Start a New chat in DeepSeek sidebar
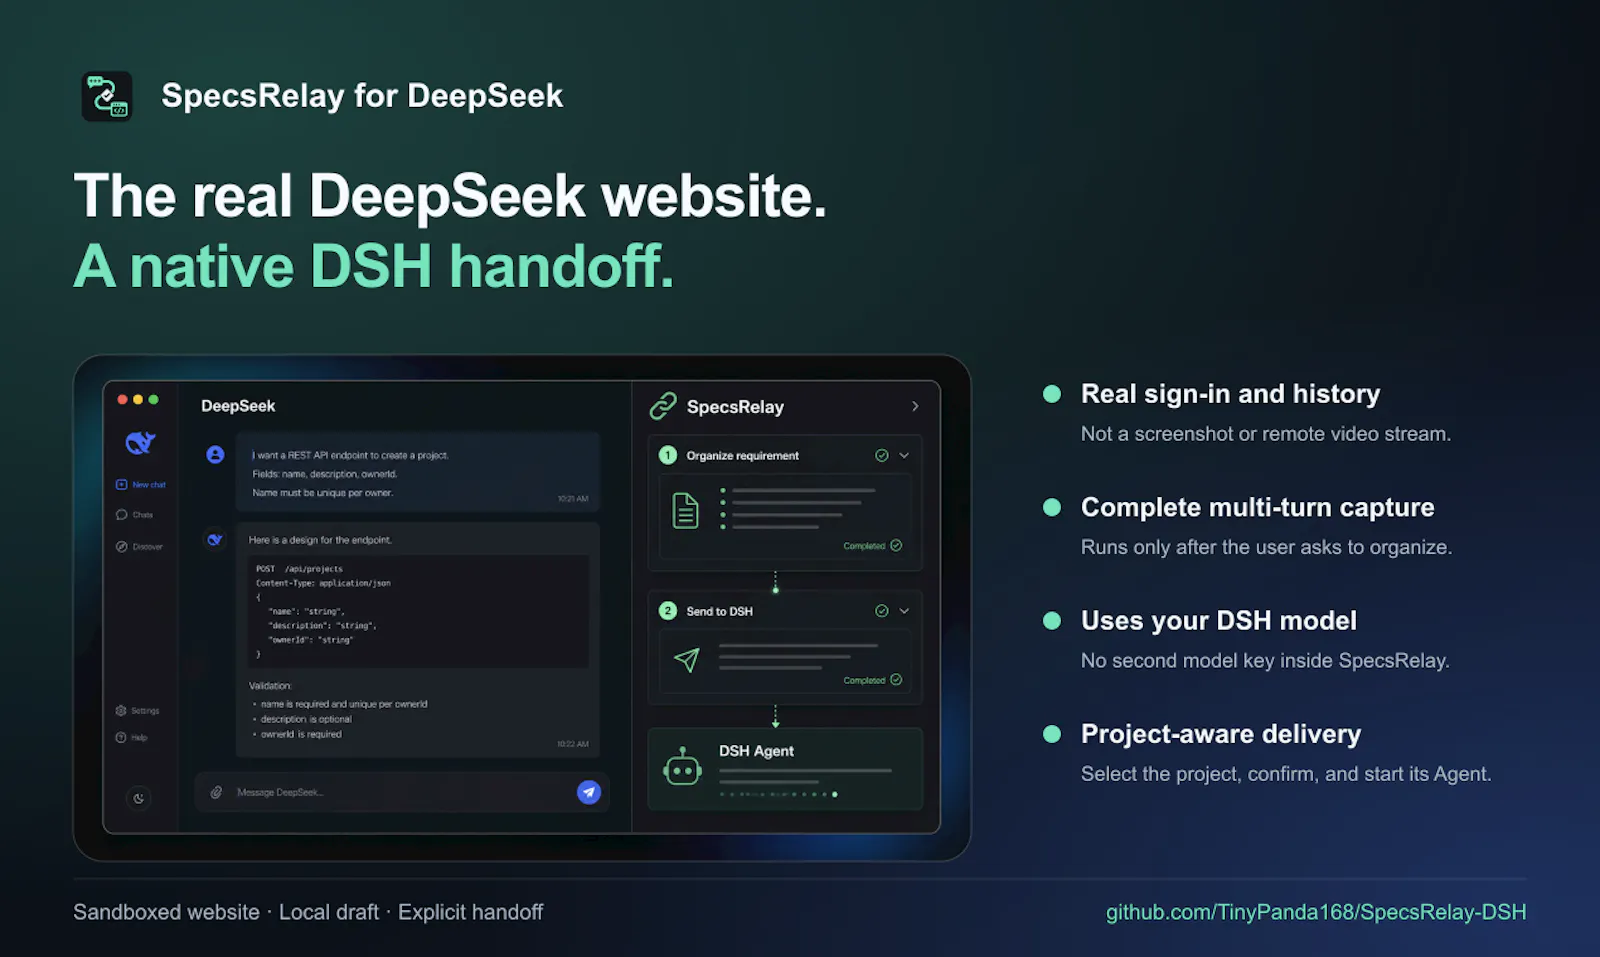 click(x=141, y=485)
